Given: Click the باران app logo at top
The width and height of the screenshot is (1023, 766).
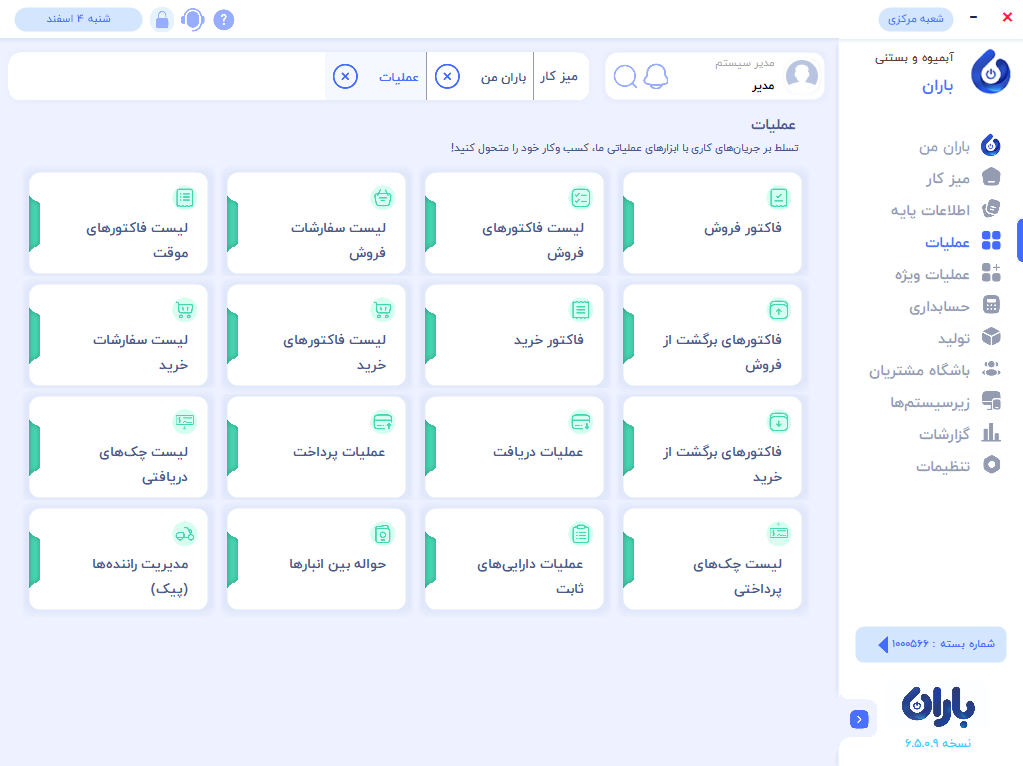Looking at the screenshot, I should click(x=990, y=72).
